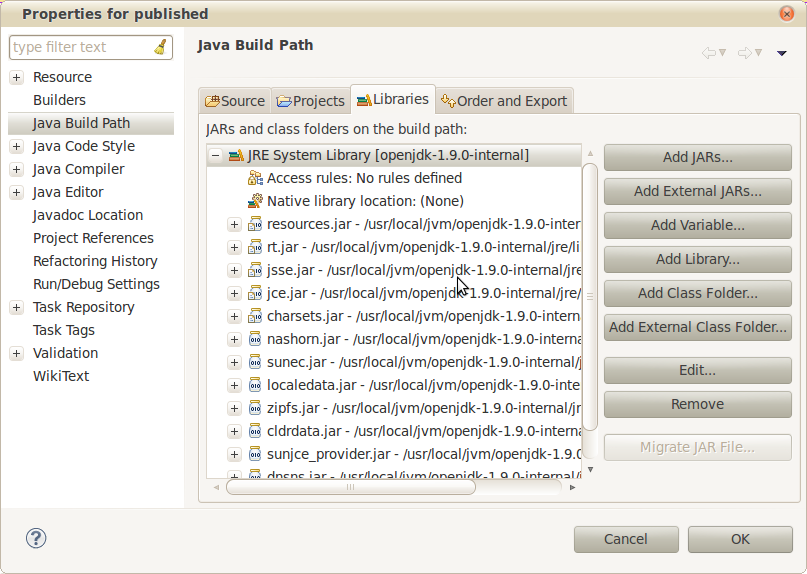Viewport: 807px width, 574px height.
Task: Expand the rt.jar tree entry
Action: click(x=234, y=247)
